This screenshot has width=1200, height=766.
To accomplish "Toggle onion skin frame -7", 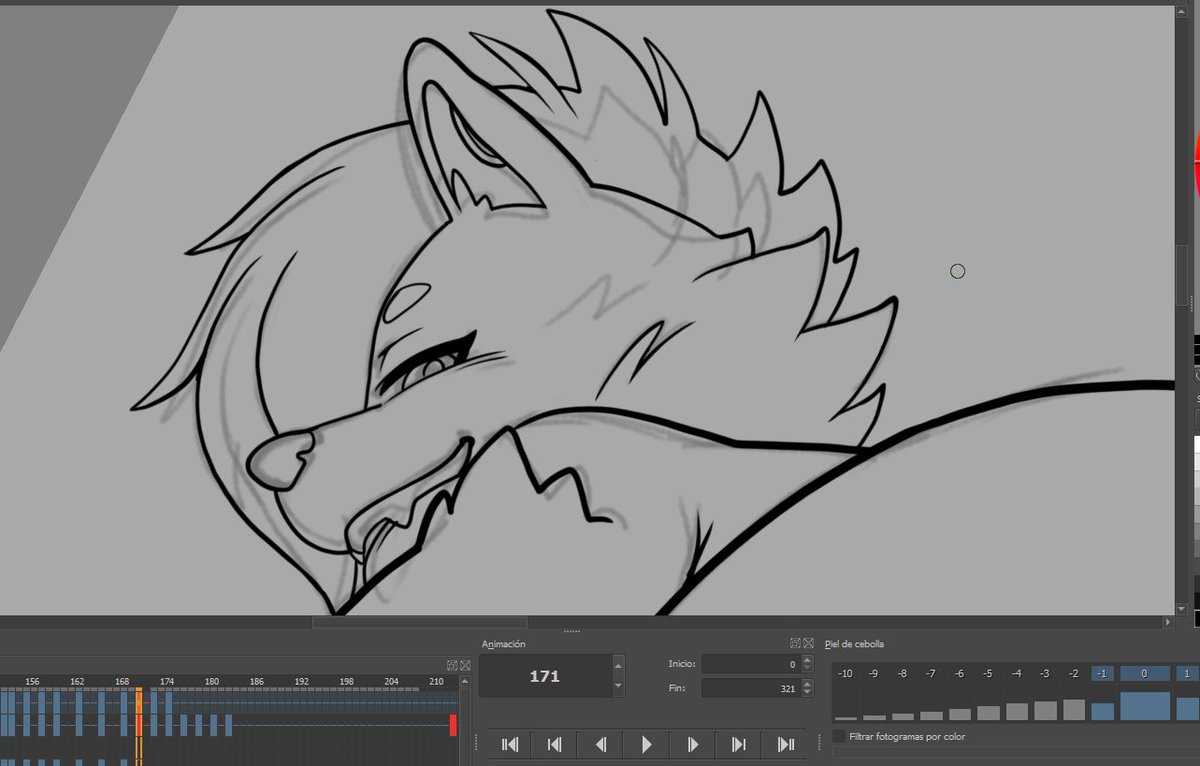I will click(x=932, y=674).
